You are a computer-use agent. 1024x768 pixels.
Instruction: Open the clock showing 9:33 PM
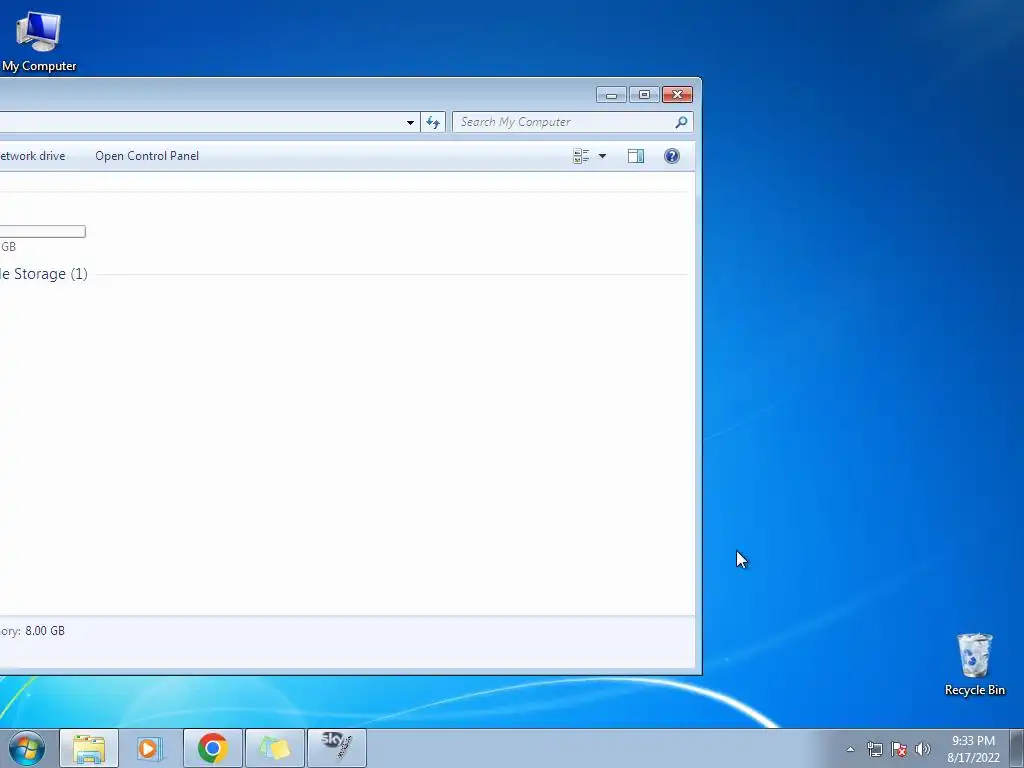[973, 749]
